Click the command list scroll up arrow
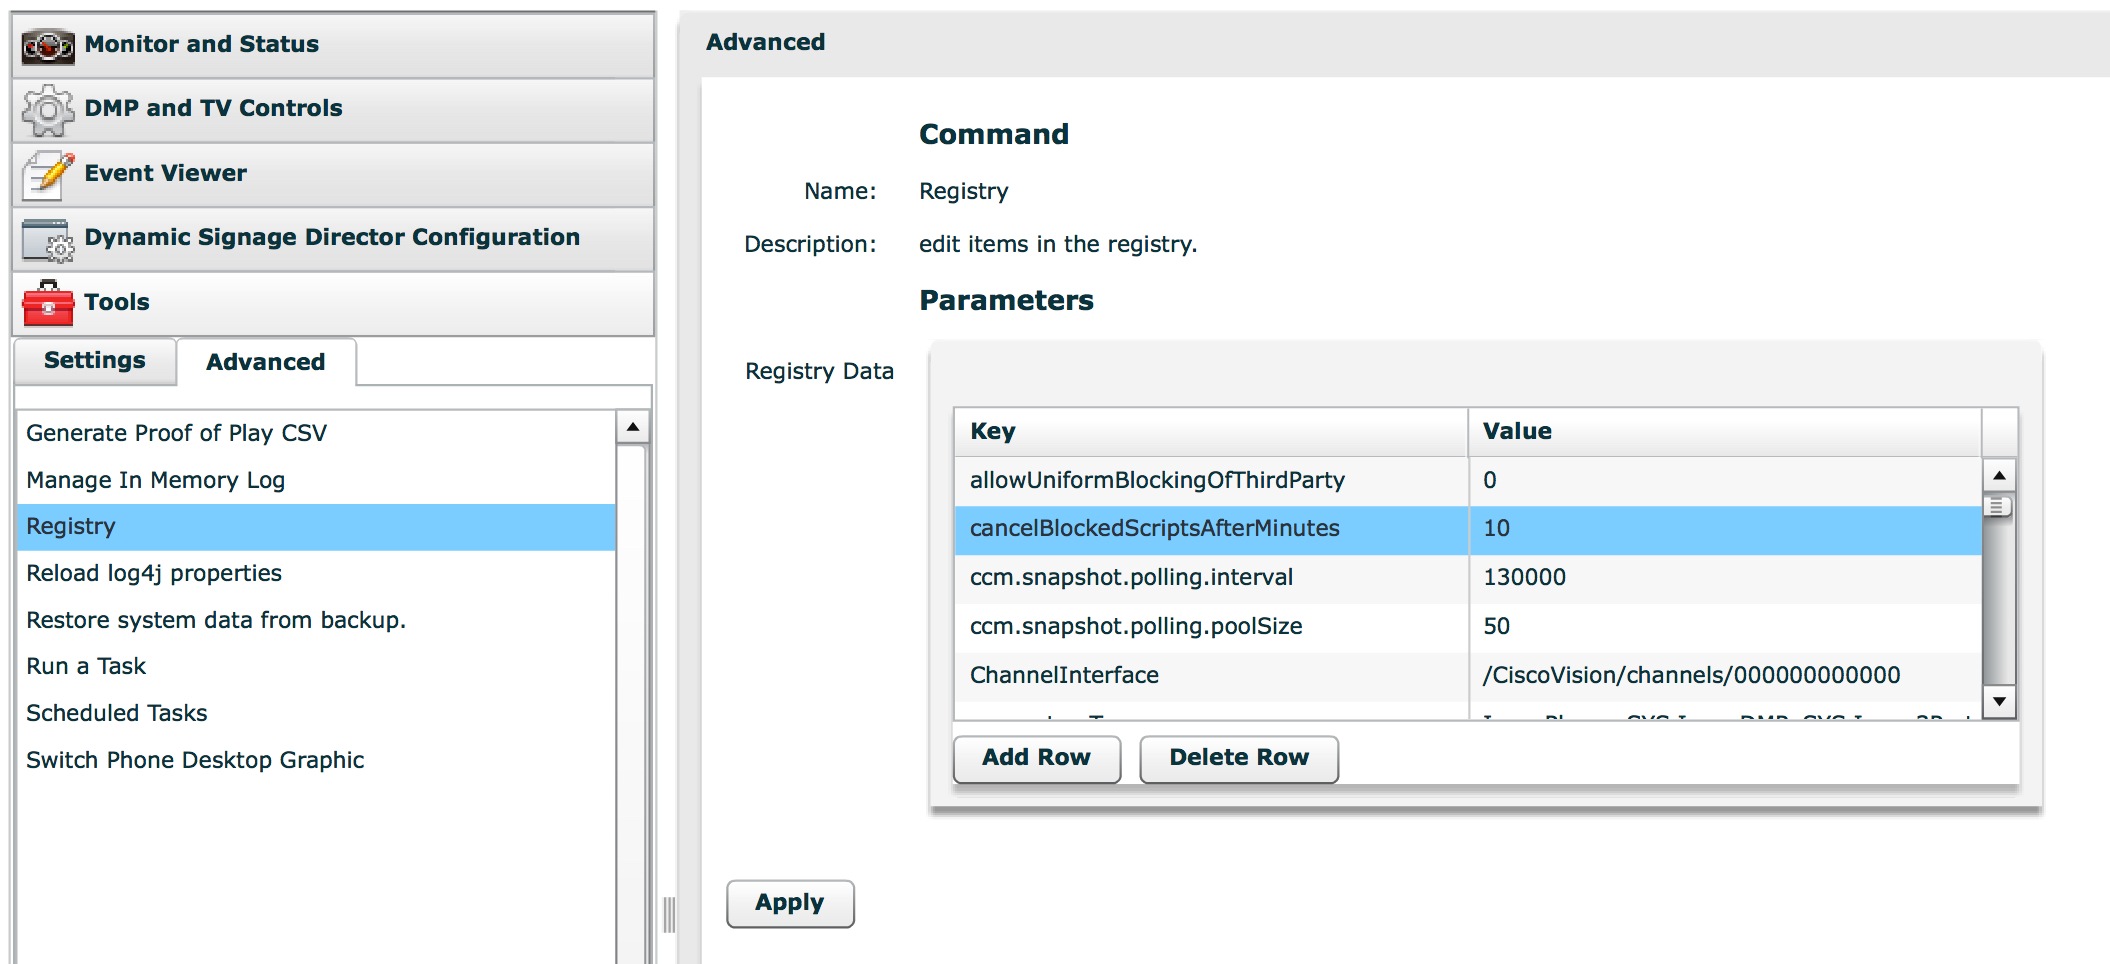The width and height of the screenshot is (2110, 964). [633, 427]
